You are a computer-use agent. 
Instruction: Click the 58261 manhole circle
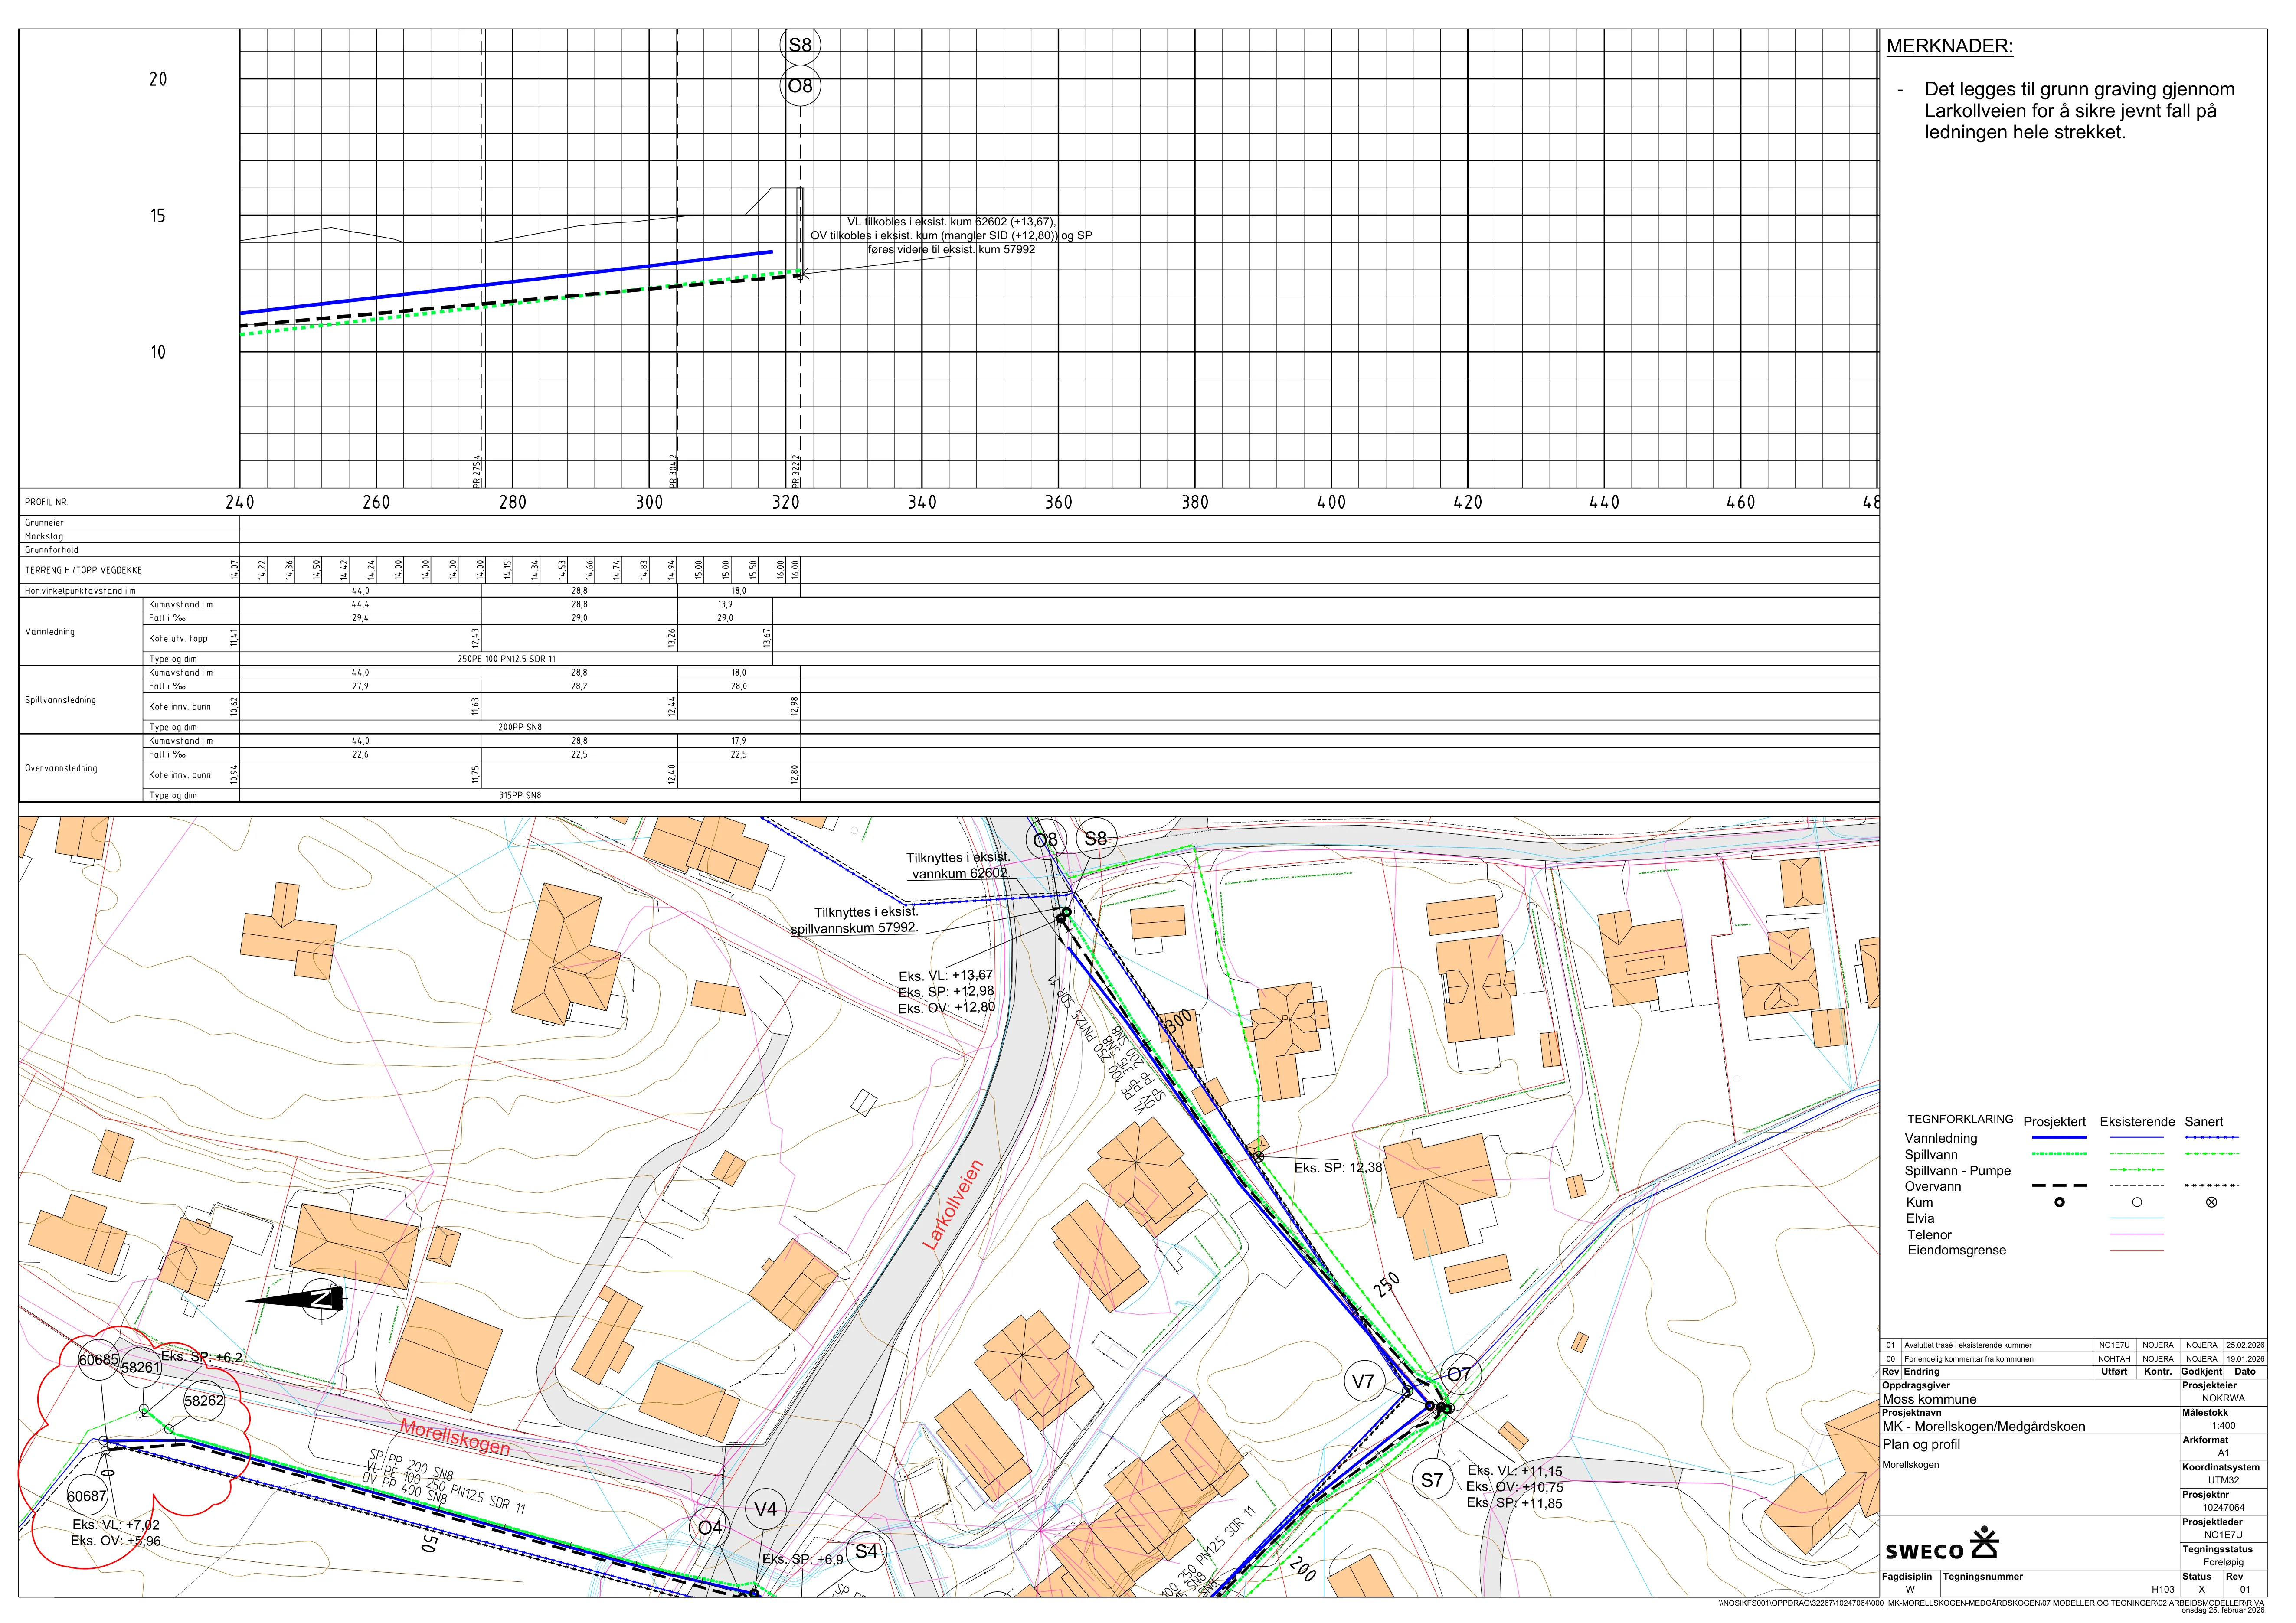(x=141, y=1367)
